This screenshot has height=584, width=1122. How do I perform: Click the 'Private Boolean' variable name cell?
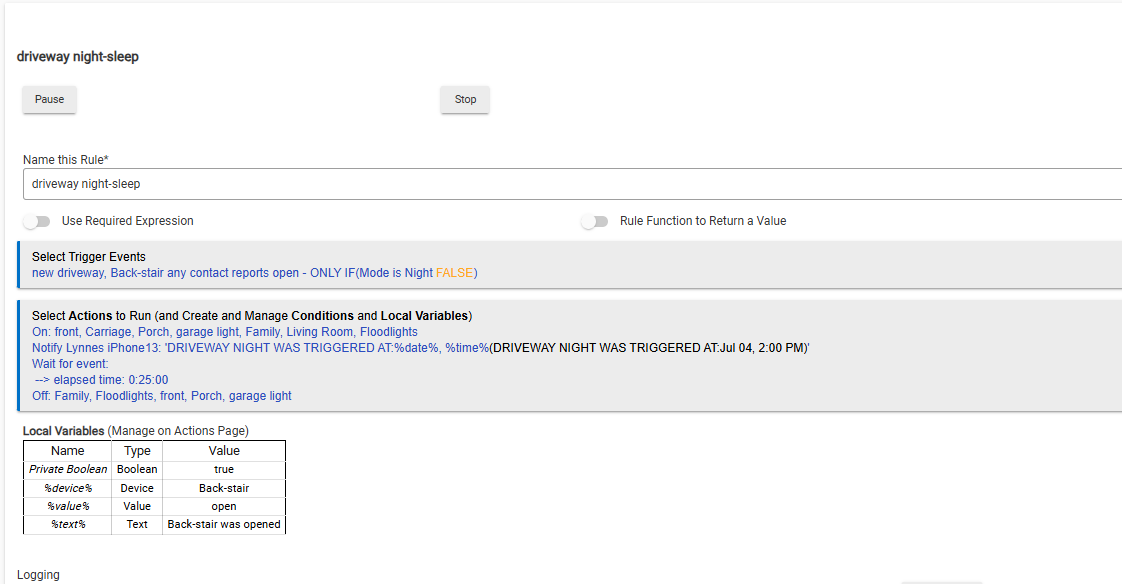coord(68,469)
